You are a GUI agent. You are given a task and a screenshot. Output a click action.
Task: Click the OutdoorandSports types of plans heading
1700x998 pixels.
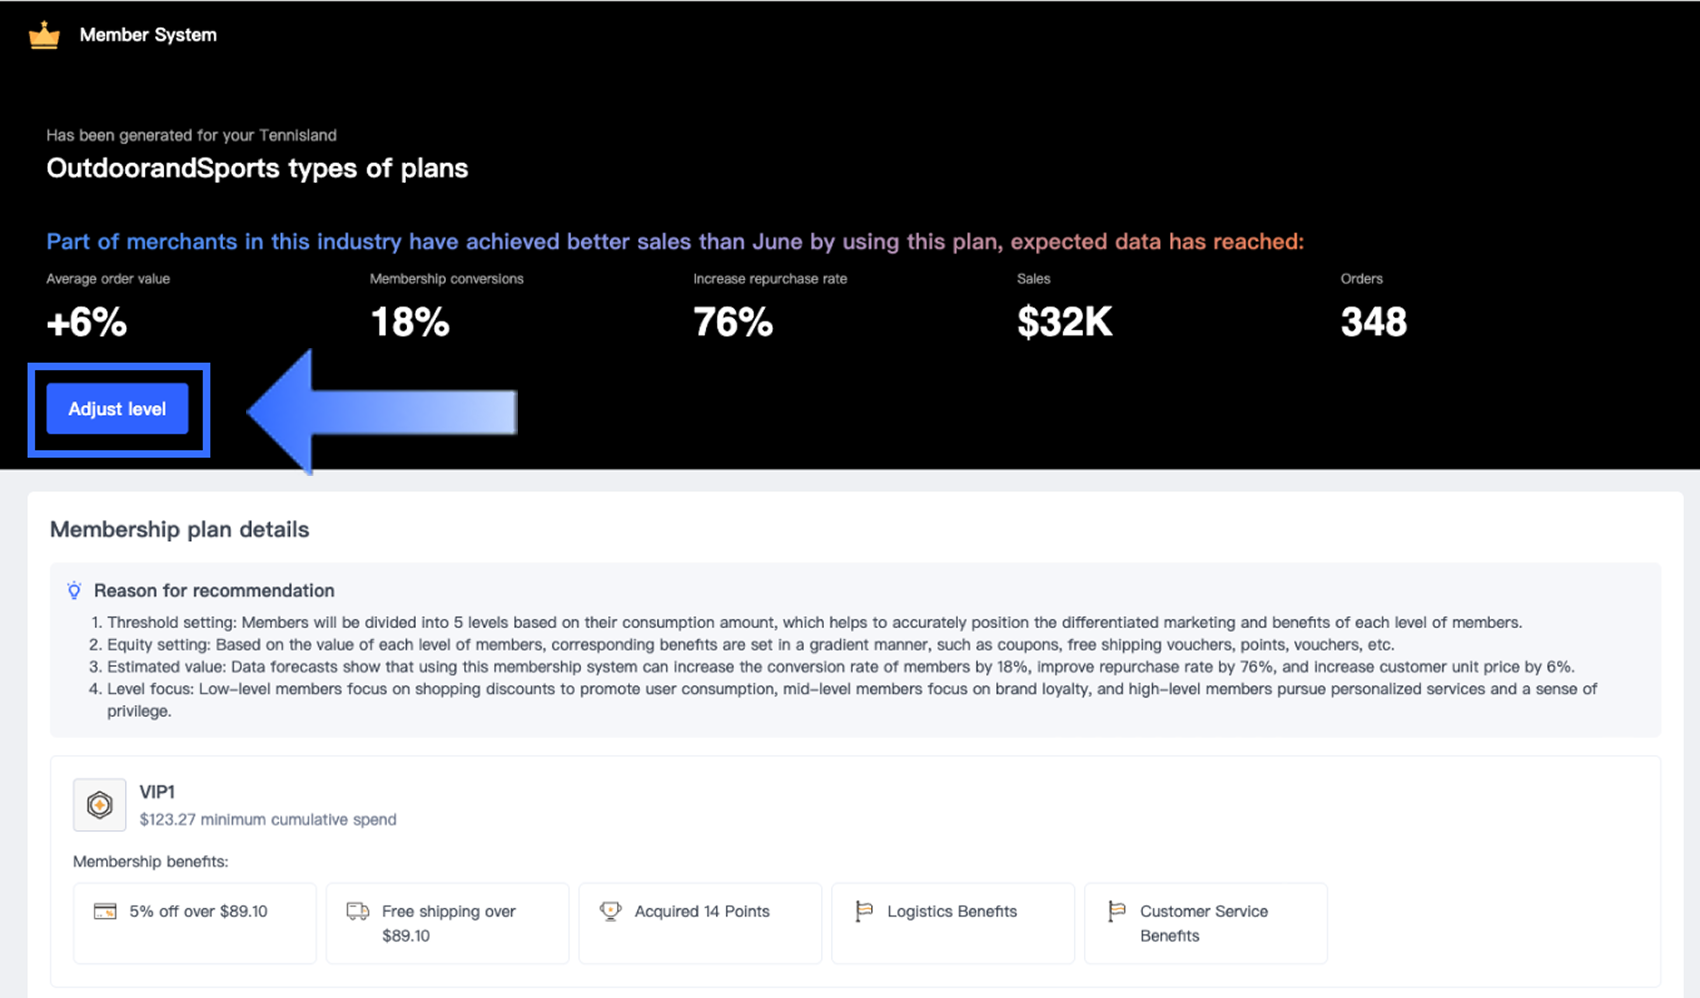pos(257,168)
